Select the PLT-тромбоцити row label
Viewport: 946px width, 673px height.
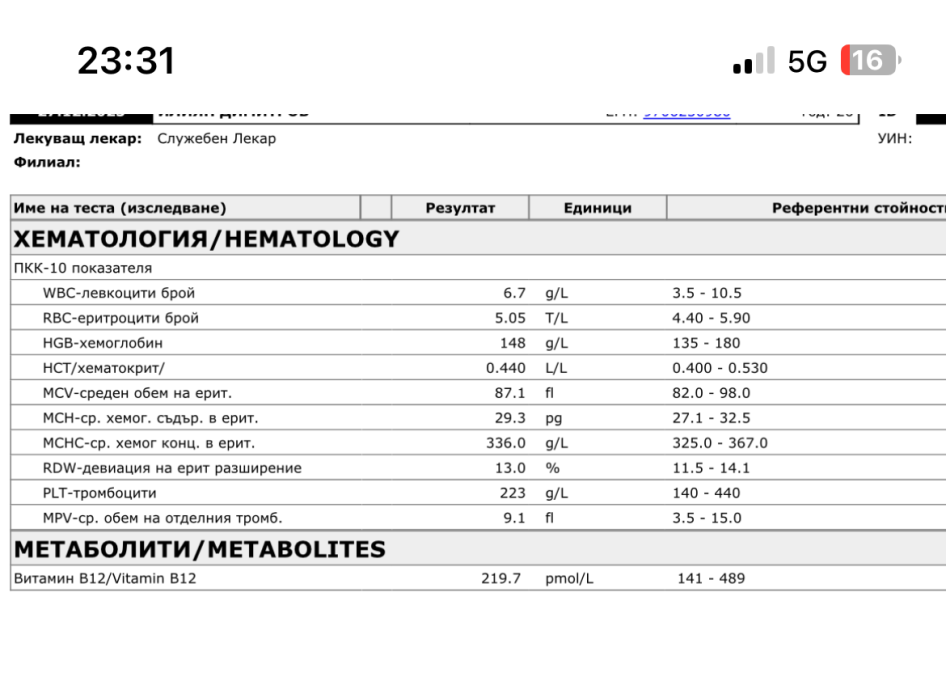(99, 493)
